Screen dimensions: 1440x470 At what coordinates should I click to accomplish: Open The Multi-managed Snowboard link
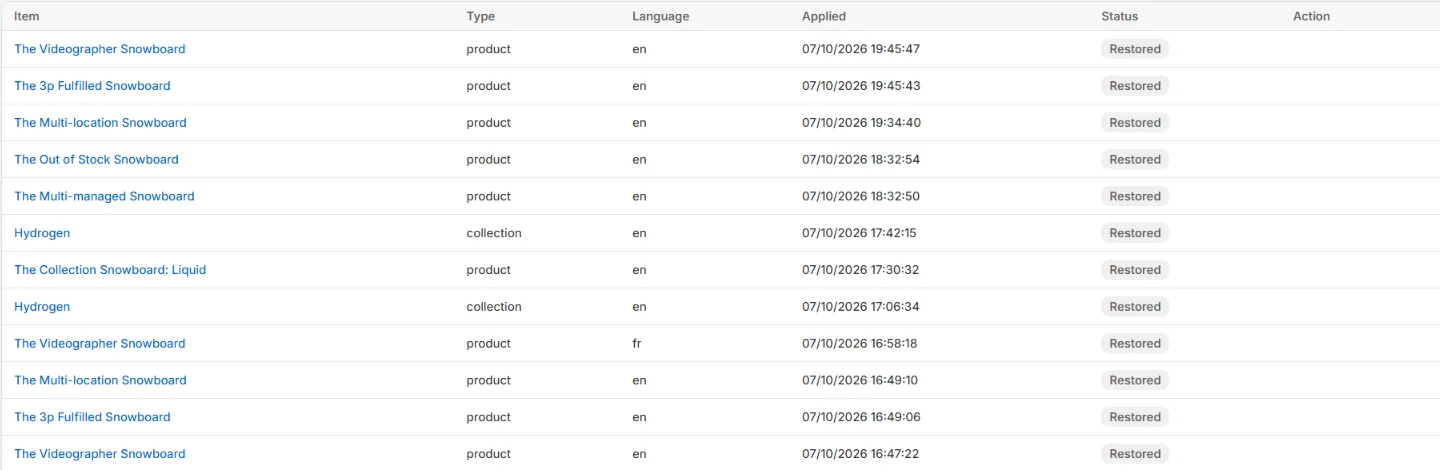(104, 197)
